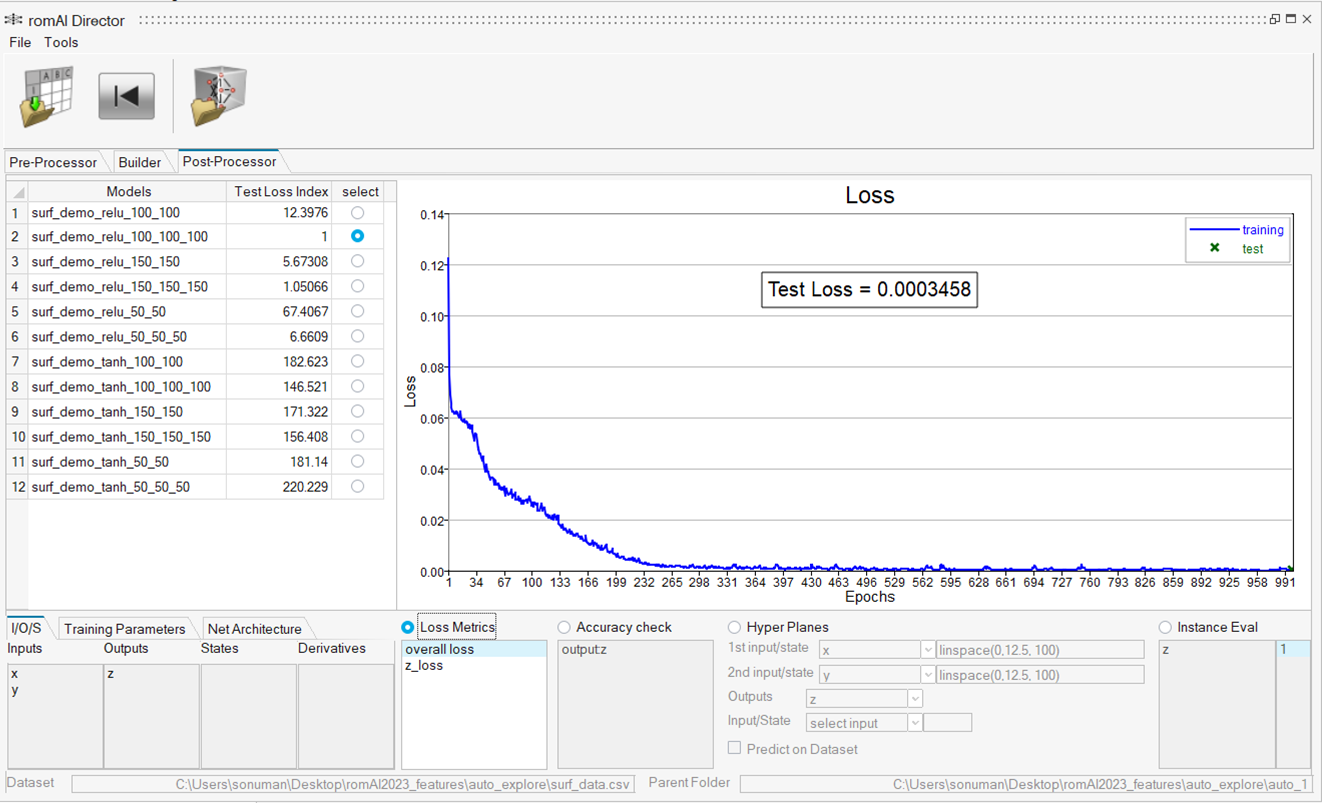Click the table corner select-all triangle
The height and width of the screenshot is (803, 1322).
point(17,191)
